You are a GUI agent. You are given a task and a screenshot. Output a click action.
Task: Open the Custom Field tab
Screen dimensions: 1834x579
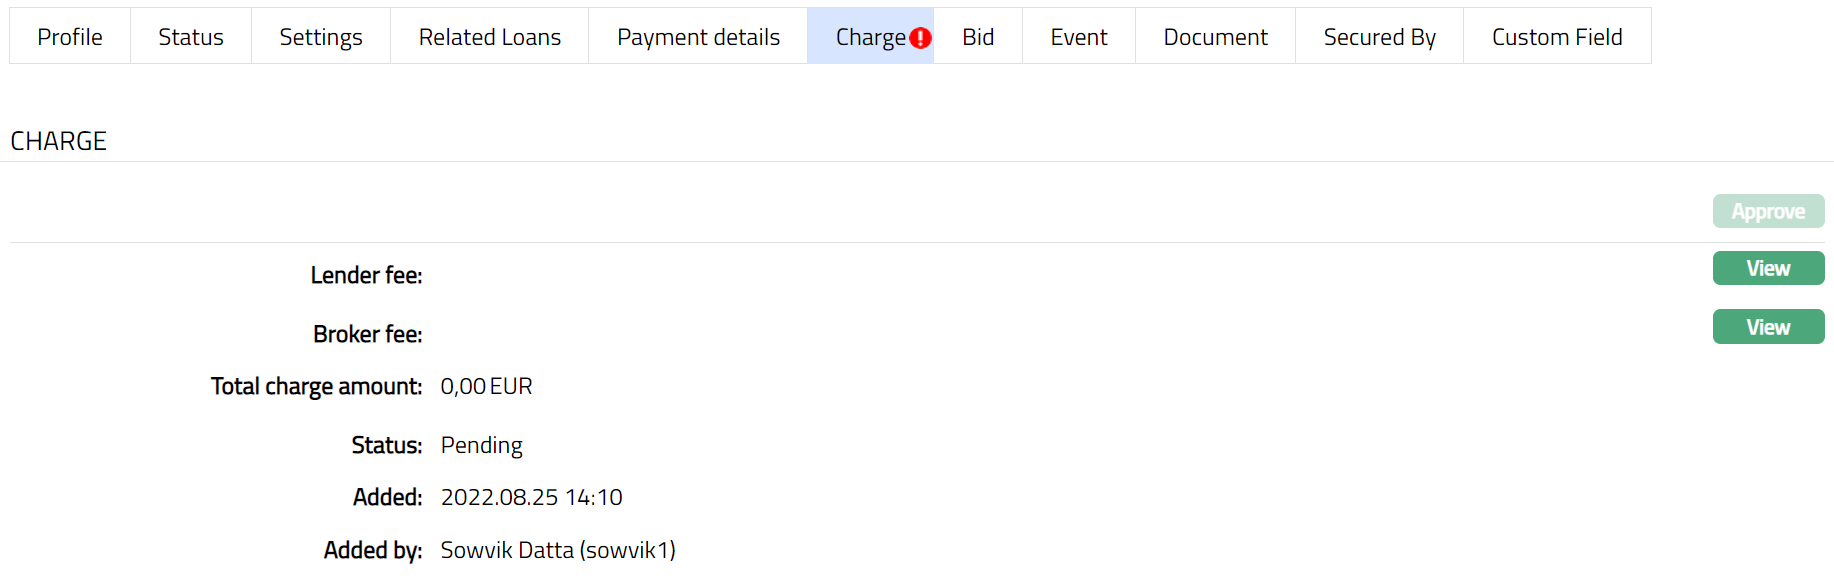pos(1557,37)
